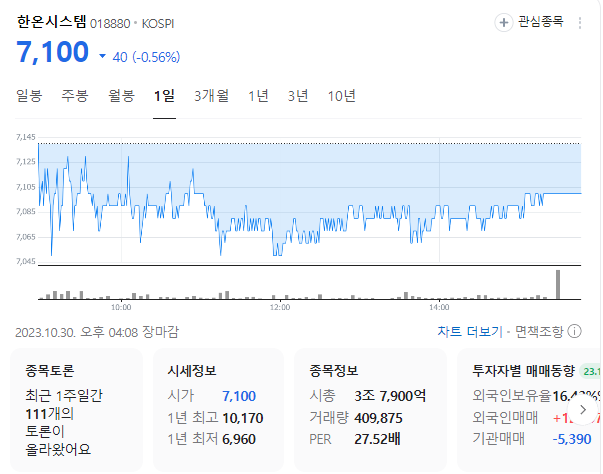Select the 3년 chart range tab
The width and height of the screenshot is (603, 474).
coord(298,96)
